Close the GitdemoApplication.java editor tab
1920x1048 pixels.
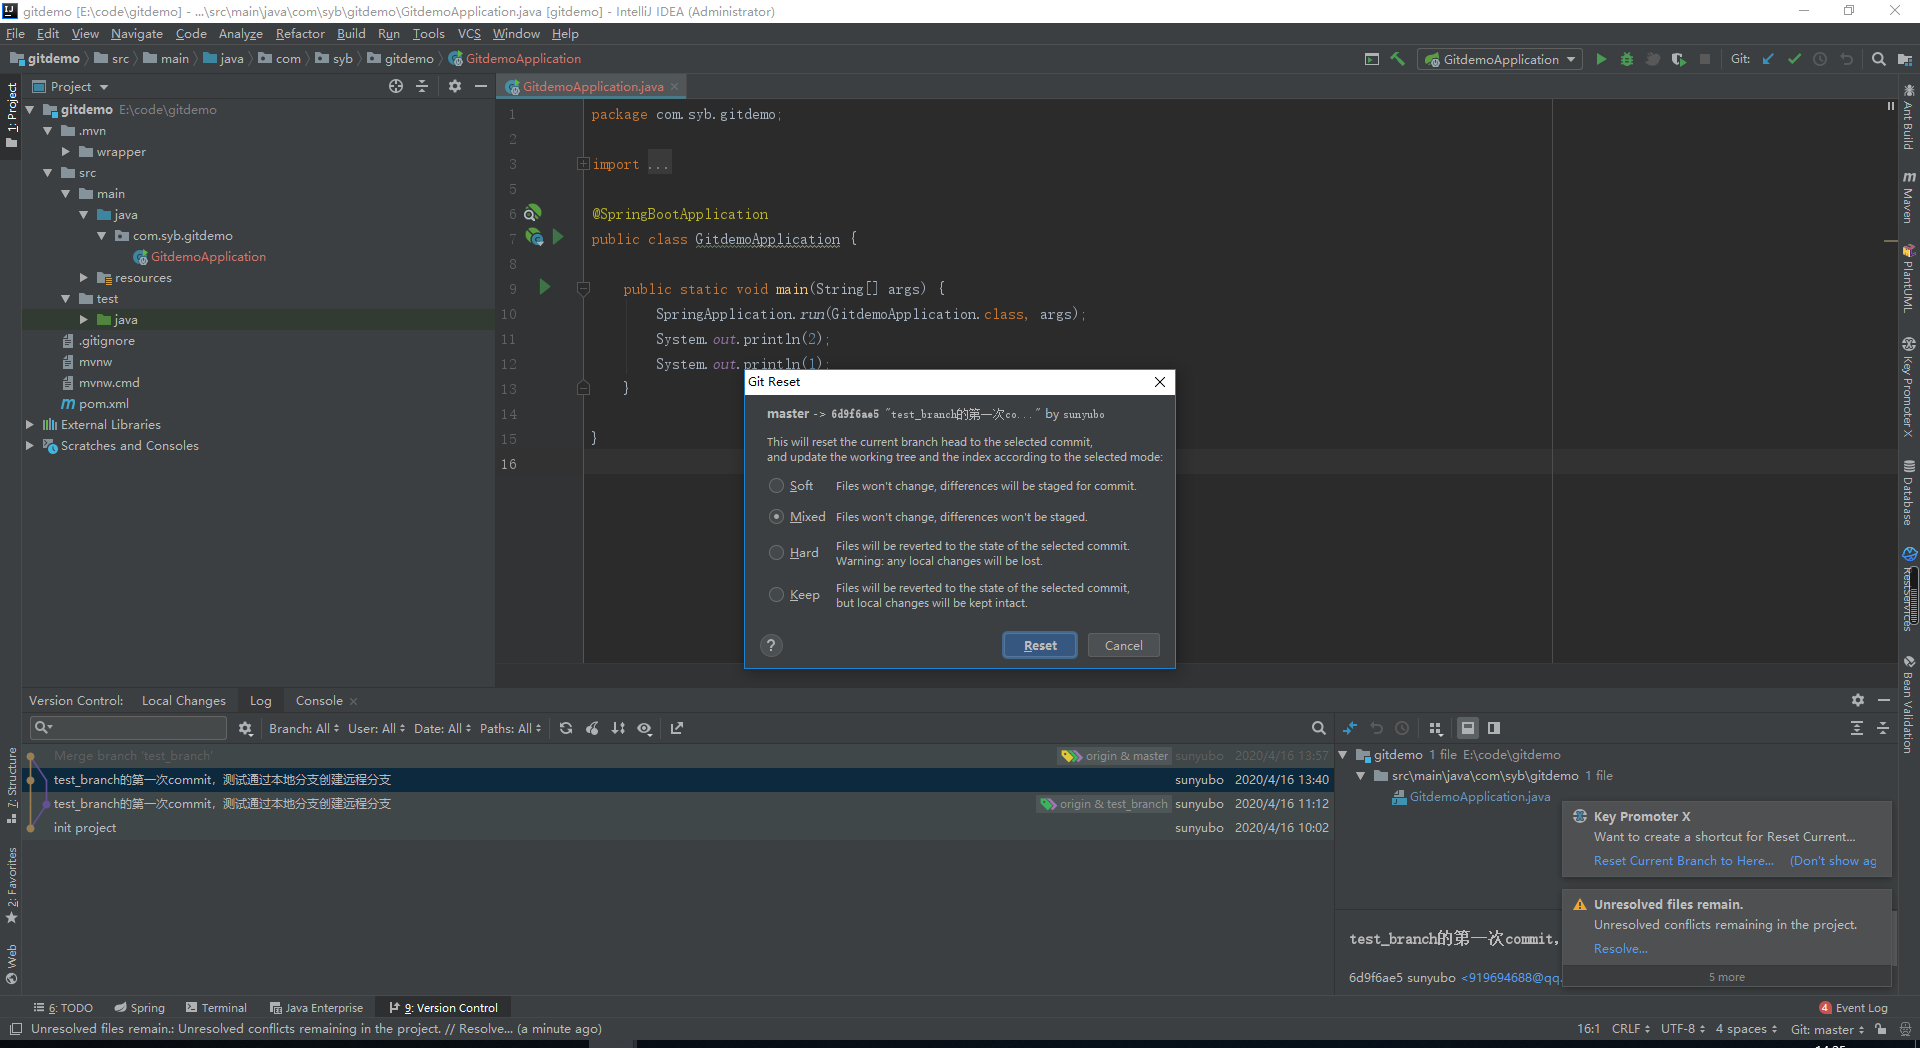click(675, 87)
